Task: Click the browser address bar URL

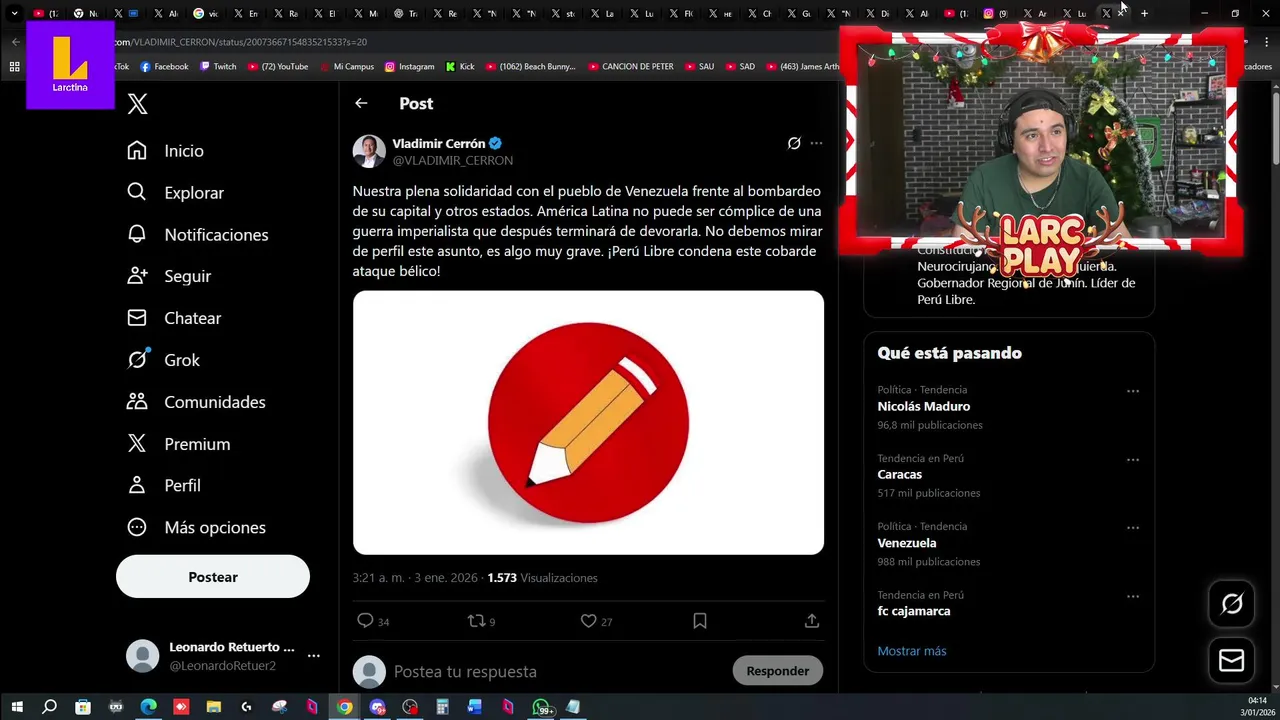Action: coord(240,42)
